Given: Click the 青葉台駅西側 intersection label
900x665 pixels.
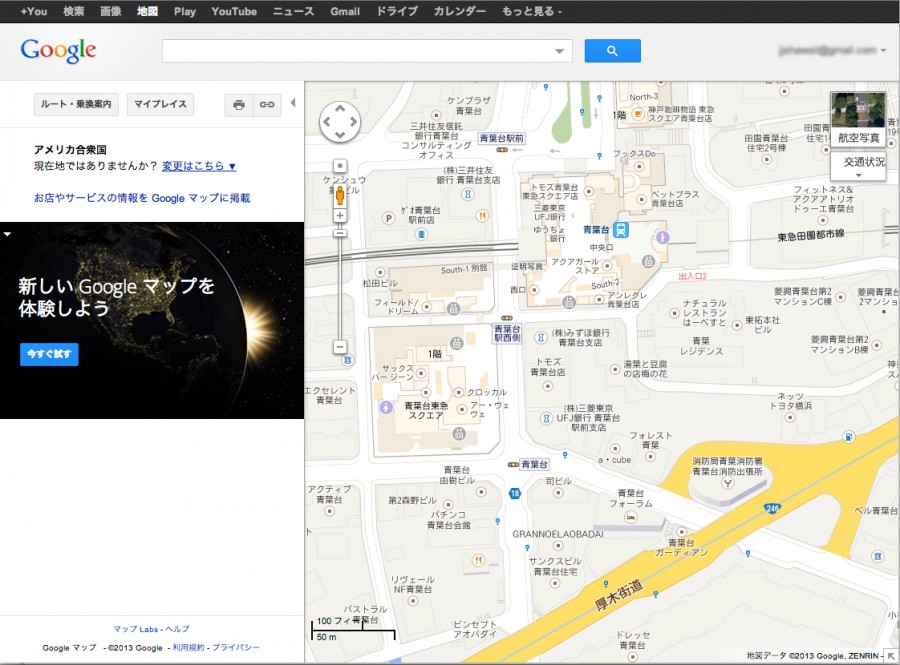Looking at the screenshot, I should tap(507, 333).
